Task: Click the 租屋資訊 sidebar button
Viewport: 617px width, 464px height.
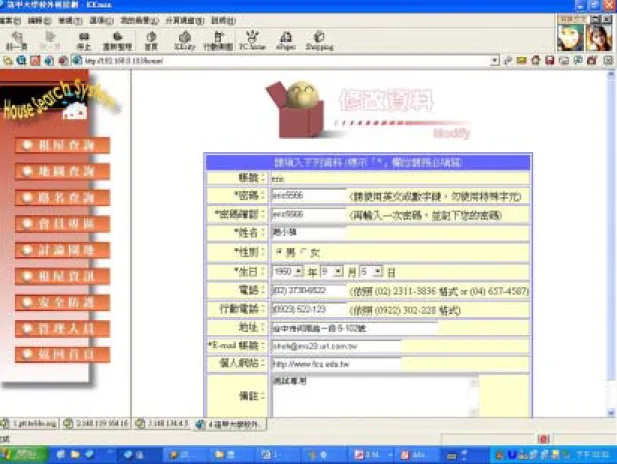Action: (63, 276)
